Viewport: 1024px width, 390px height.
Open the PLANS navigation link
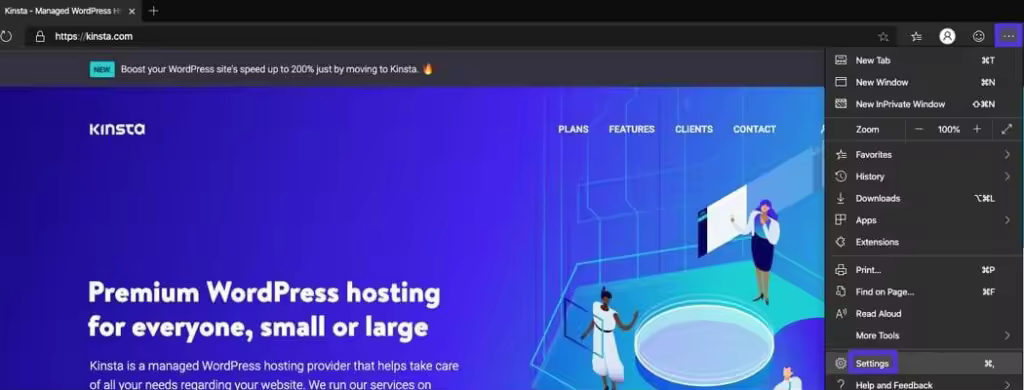click(x=573, y=129)
